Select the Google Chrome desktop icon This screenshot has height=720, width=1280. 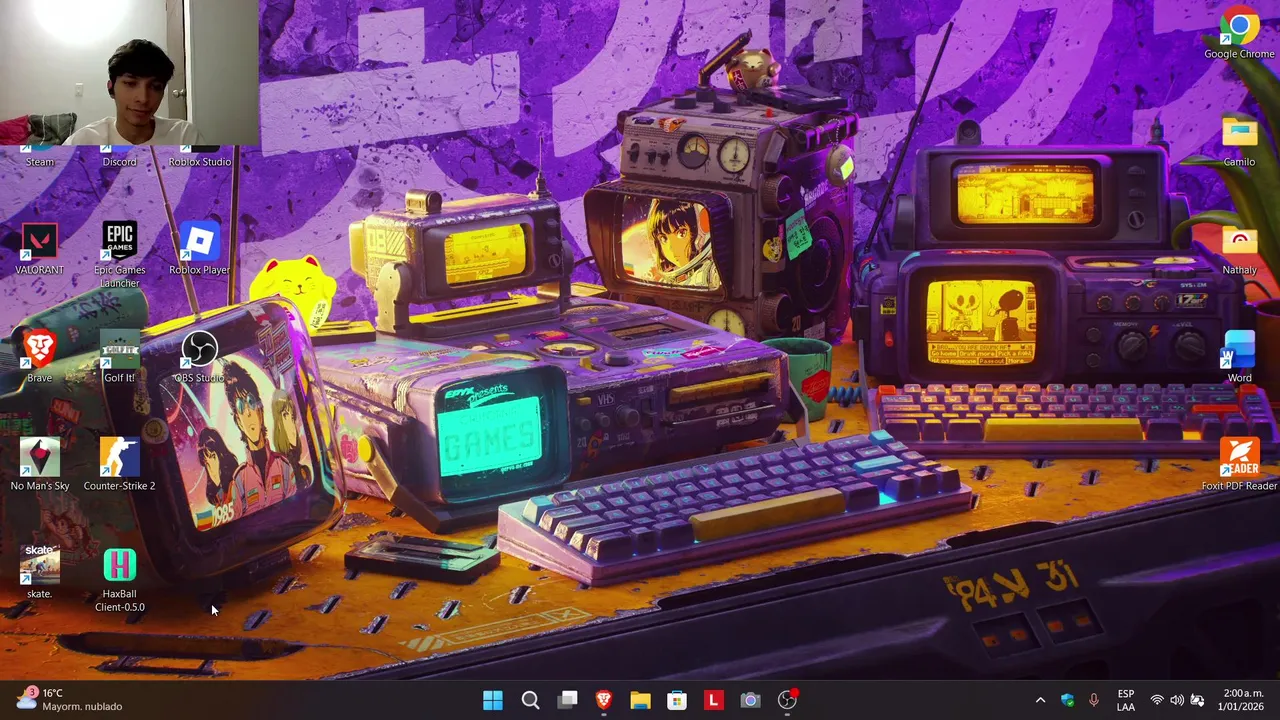[x=1239, y=33]
